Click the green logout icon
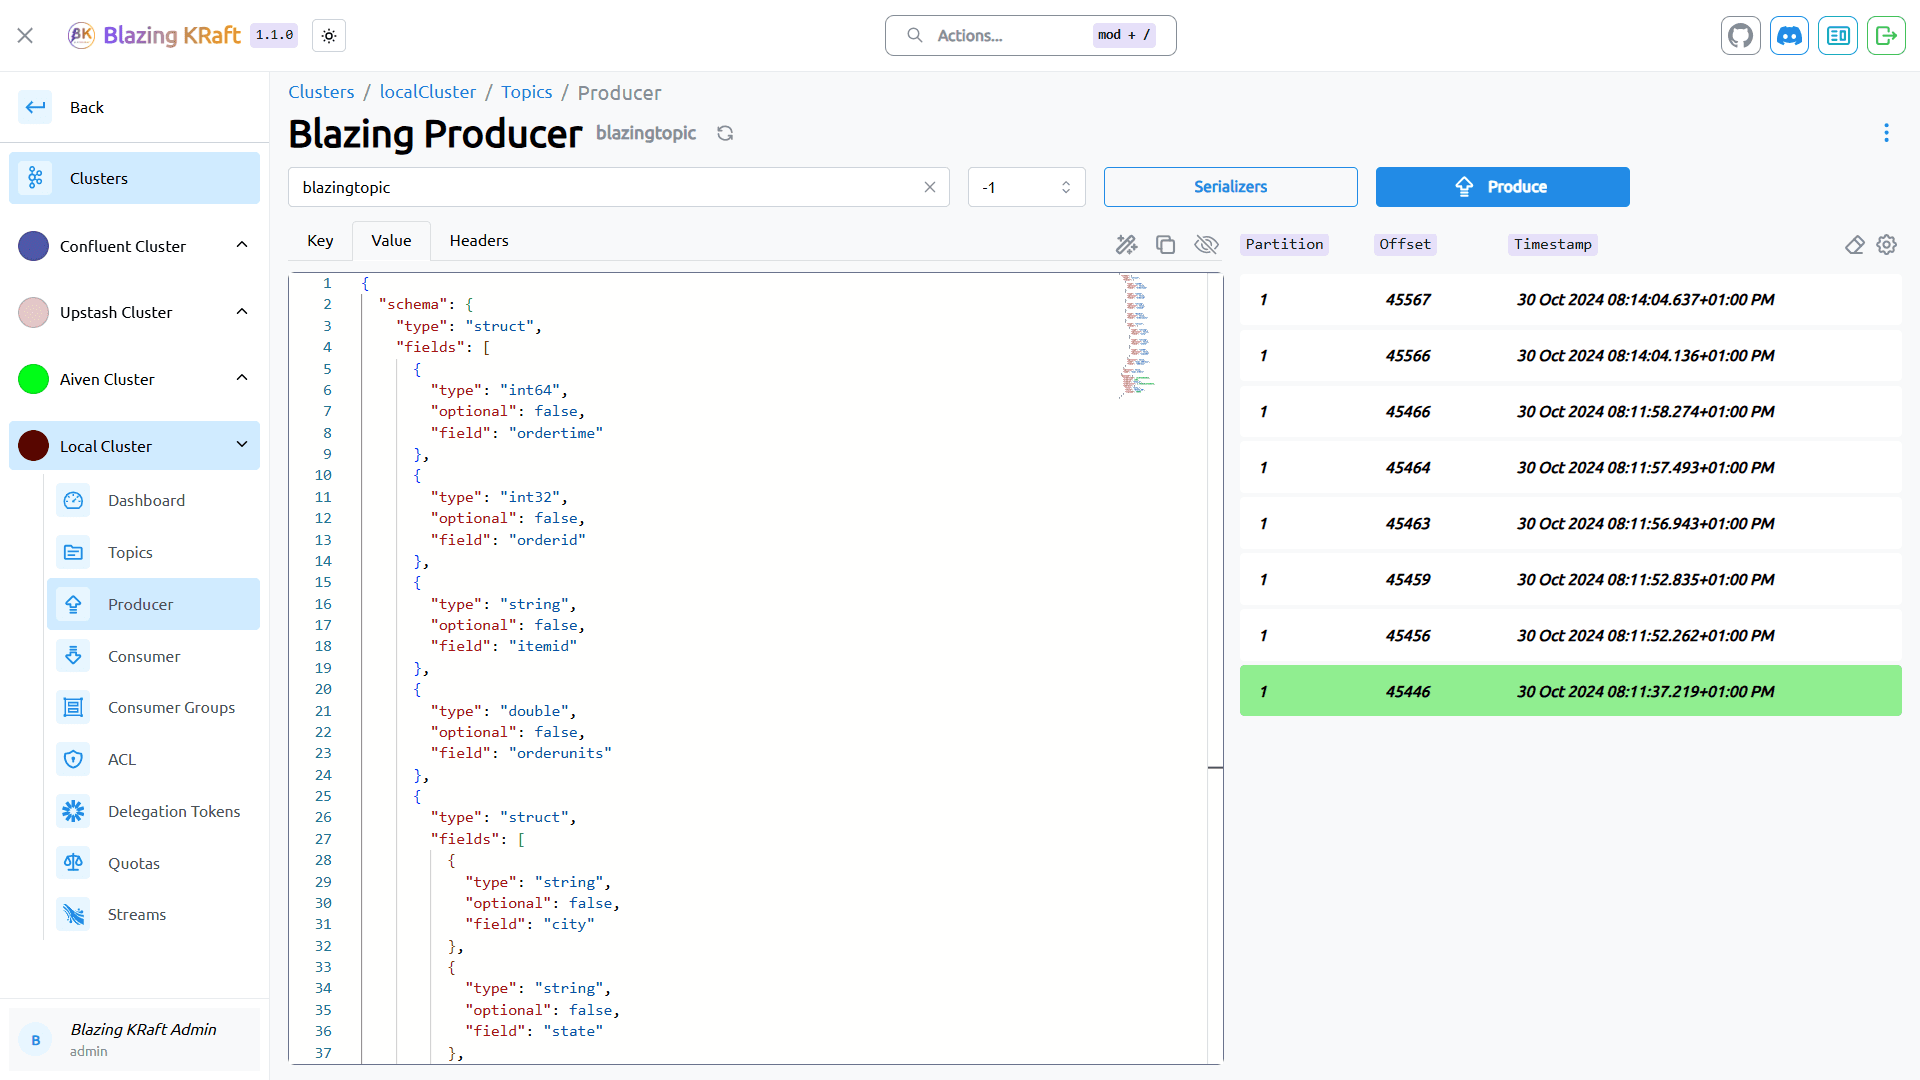Screen dimensions: 1920x1080 [1886, 35]
